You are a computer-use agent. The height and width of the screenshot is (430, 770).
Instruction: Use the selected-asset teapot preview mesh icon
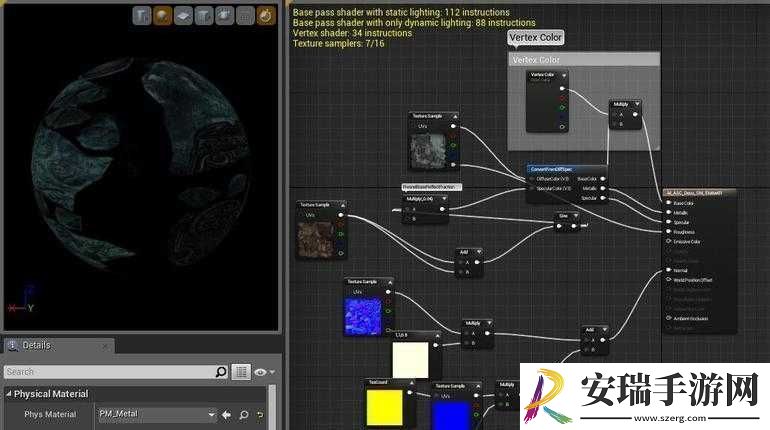[224, 16]
